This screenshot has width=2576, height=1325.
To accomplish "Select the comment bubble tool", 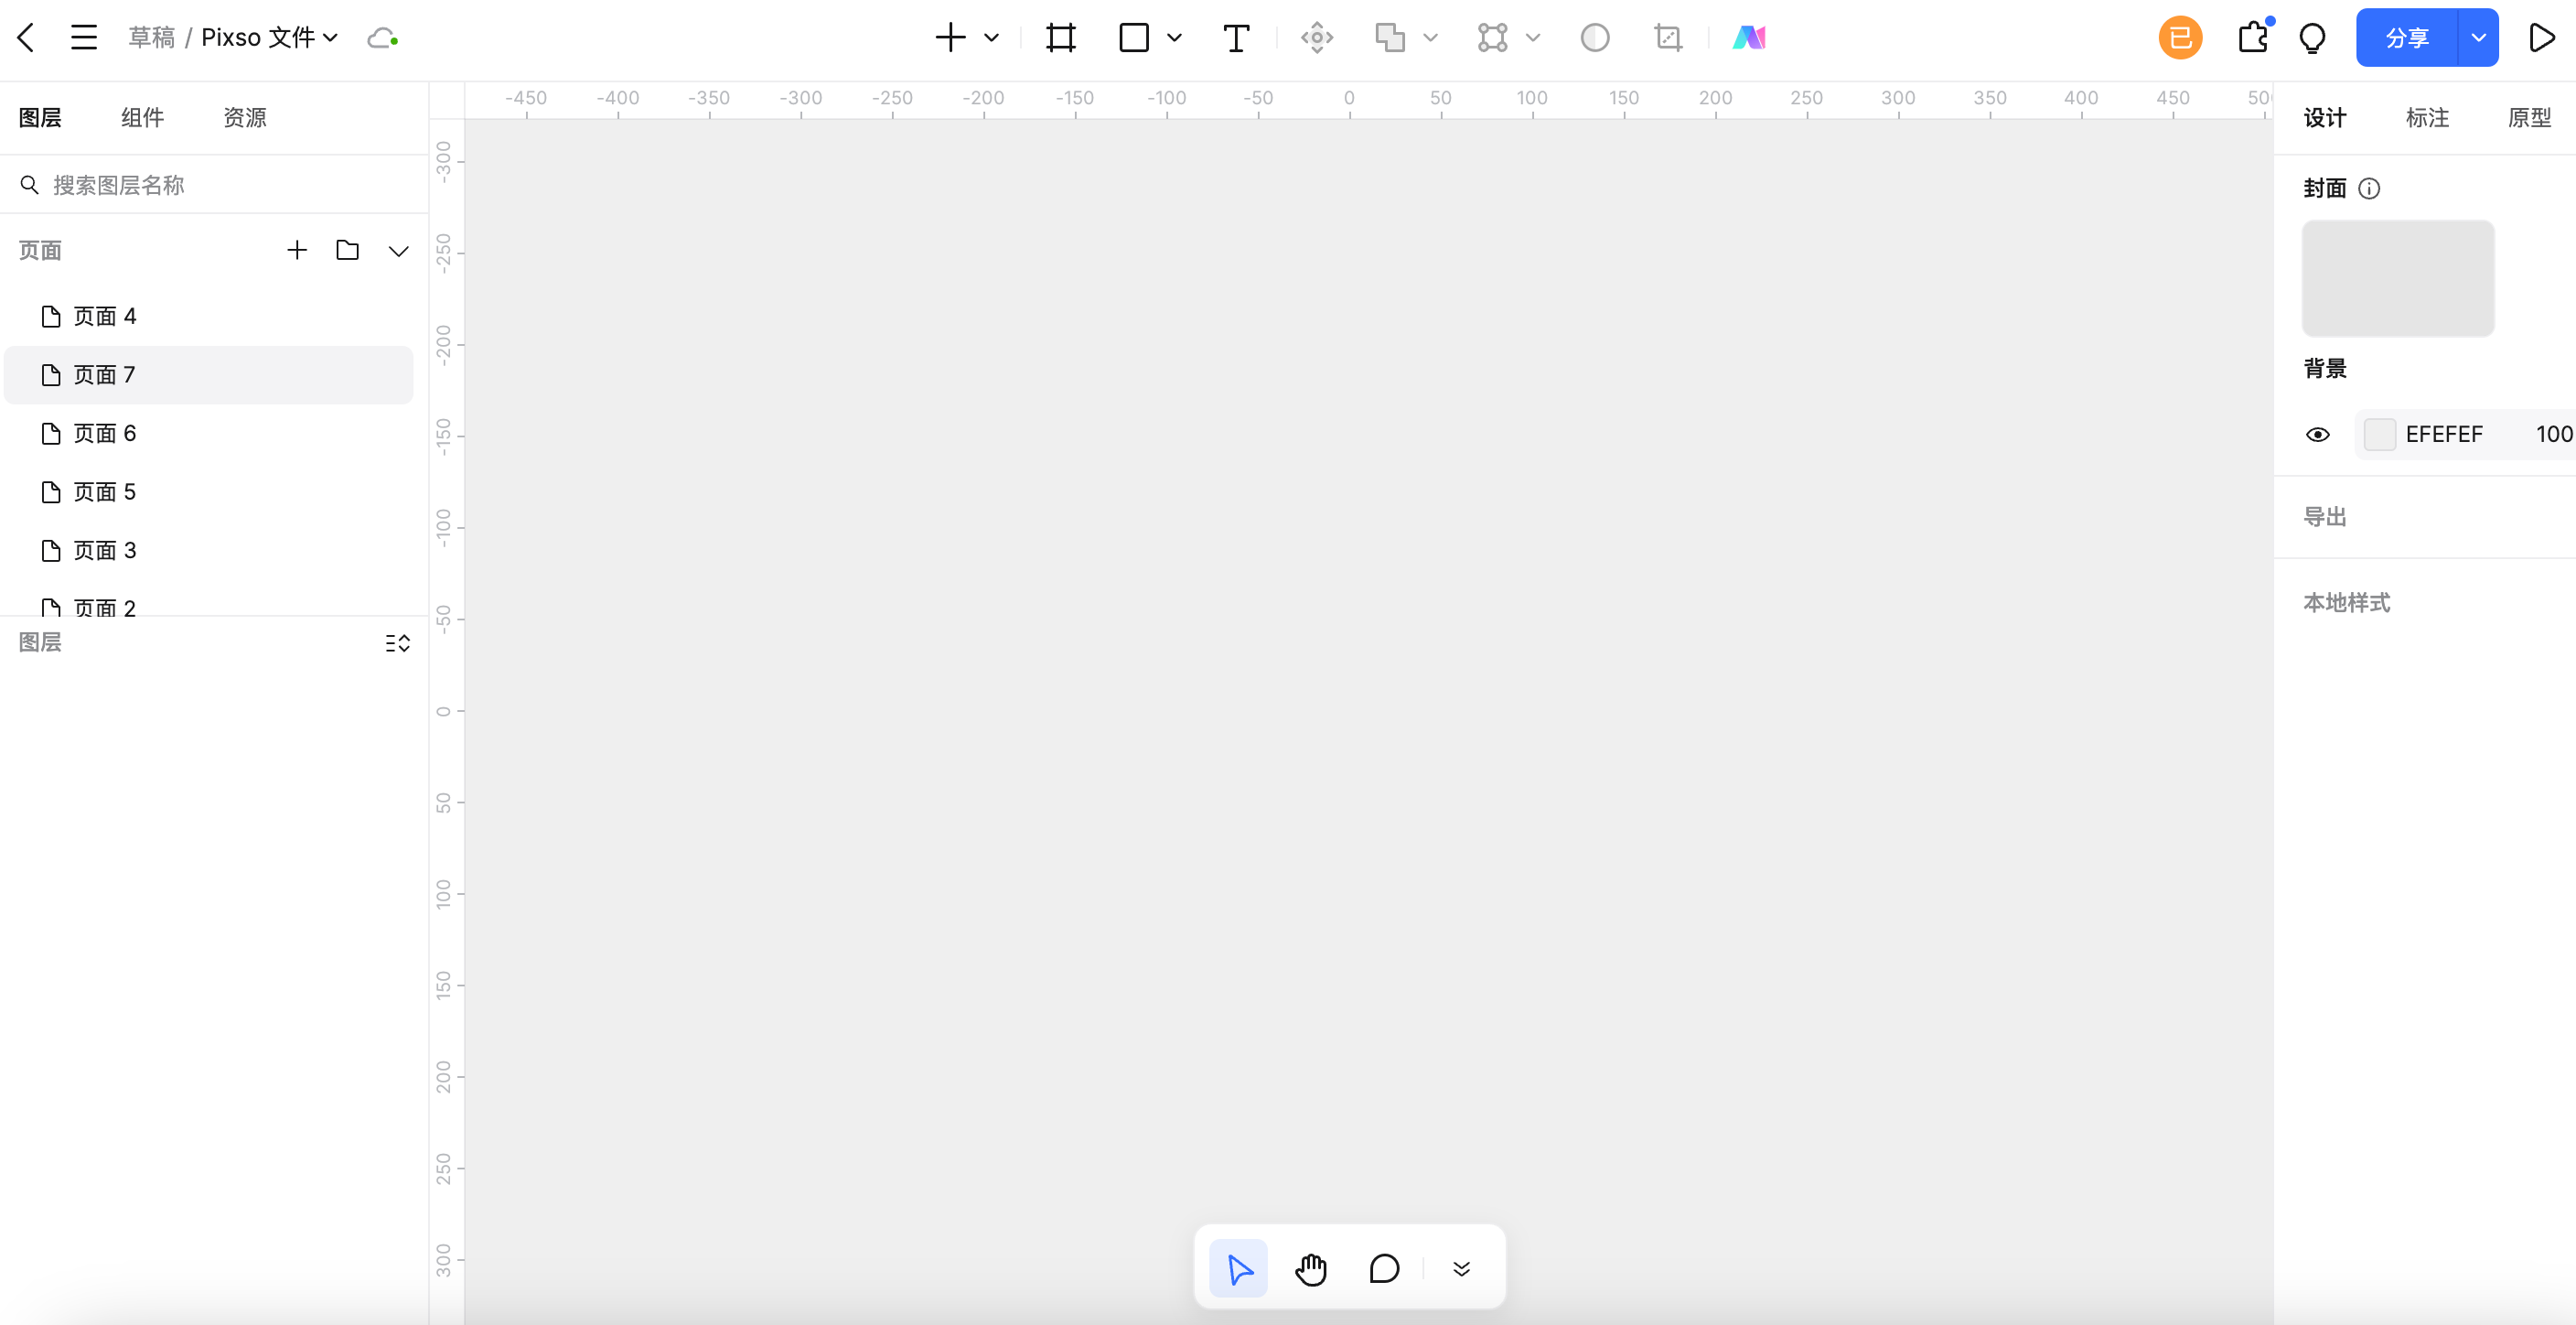I will (1384, 1269).
